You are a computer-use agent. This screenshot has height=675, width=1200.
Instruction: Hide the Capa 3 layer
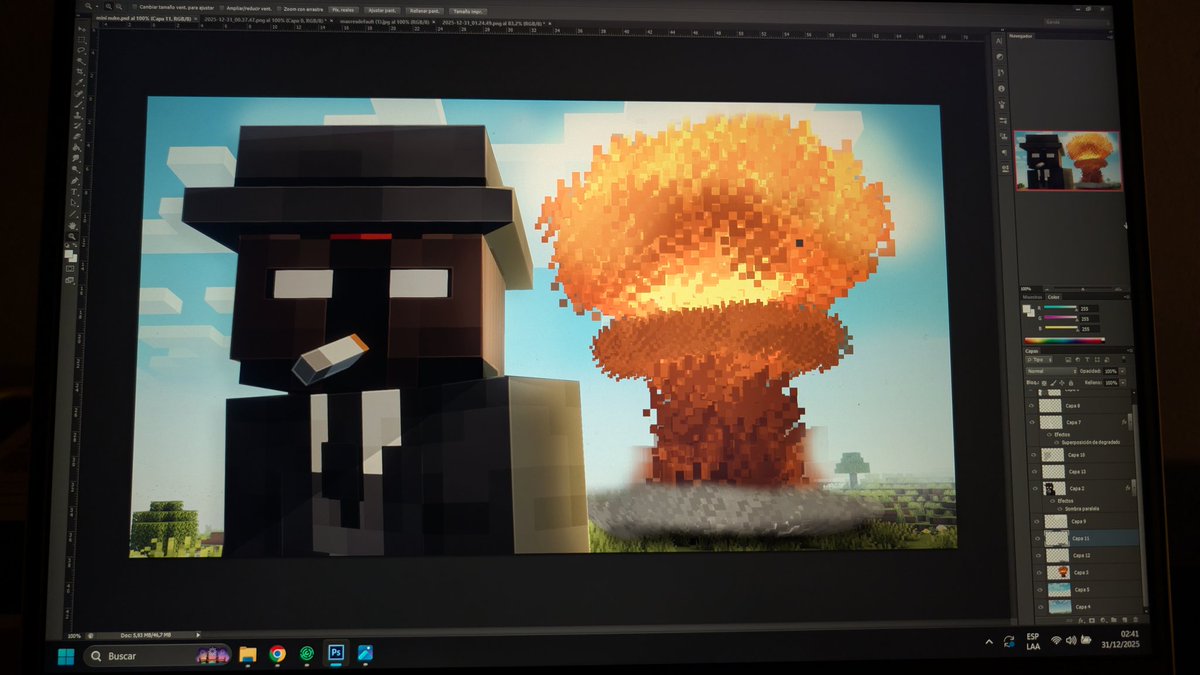[1033, 572]
